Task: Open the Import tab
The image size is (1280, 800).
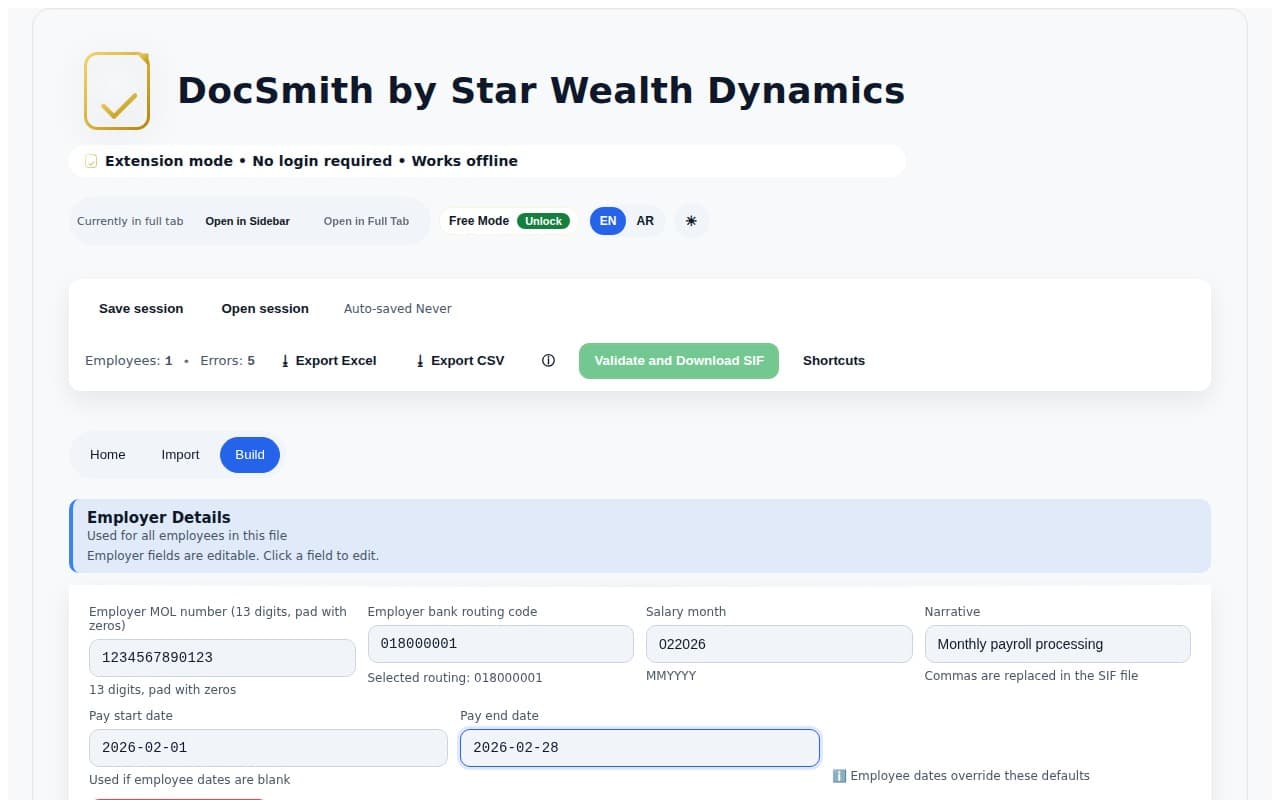Action: click(180, 455)
